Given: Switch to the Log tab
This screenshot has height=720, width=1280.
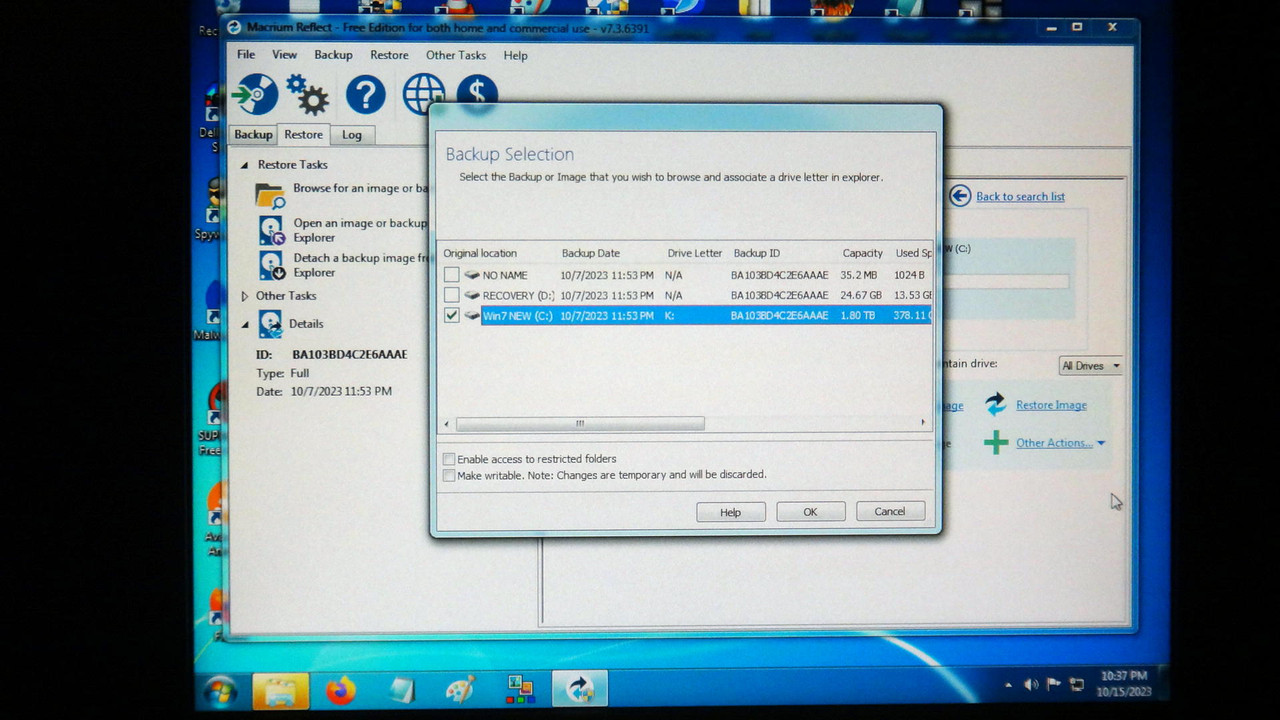Looking at the screenshot, I should pos(352,135).
